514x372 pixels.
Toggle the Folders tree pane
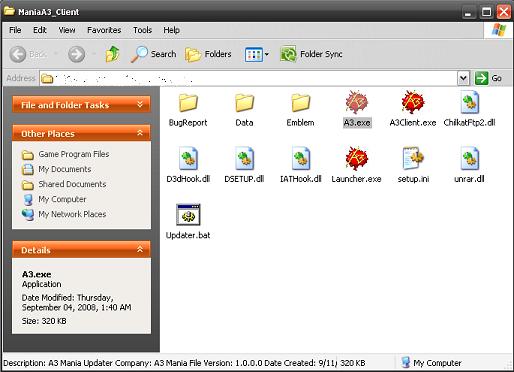click(x=208, y=54)
